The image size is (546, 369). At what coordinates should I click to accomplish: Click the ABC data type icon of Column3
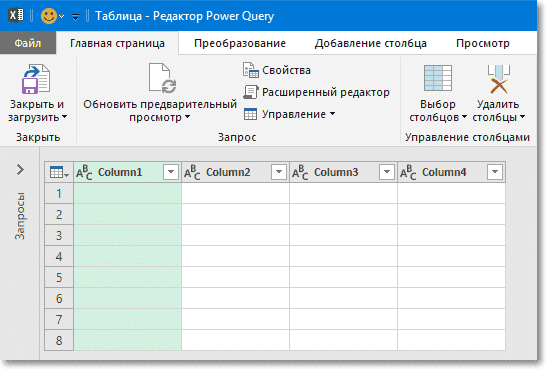tap(300, 172)
